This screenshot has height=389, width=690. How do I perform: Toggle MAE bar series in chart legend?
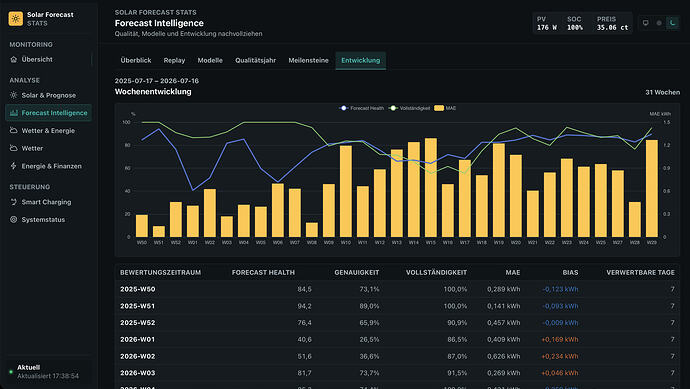(445, 108)
